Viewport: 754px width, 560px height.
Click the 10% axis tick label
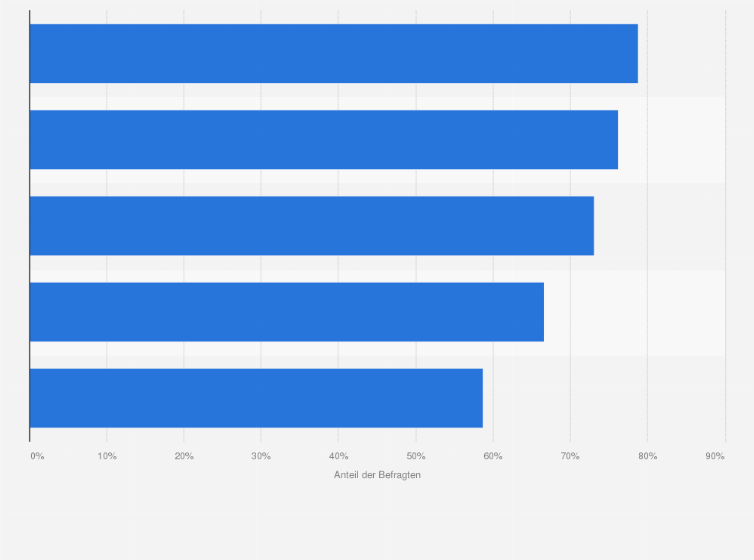107,456
